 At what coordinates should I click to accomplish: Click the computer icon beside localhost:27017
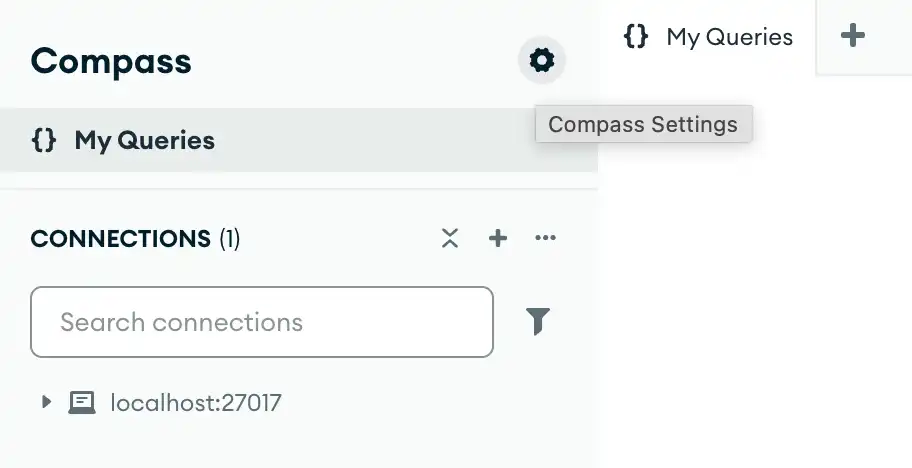coord(82,403)
